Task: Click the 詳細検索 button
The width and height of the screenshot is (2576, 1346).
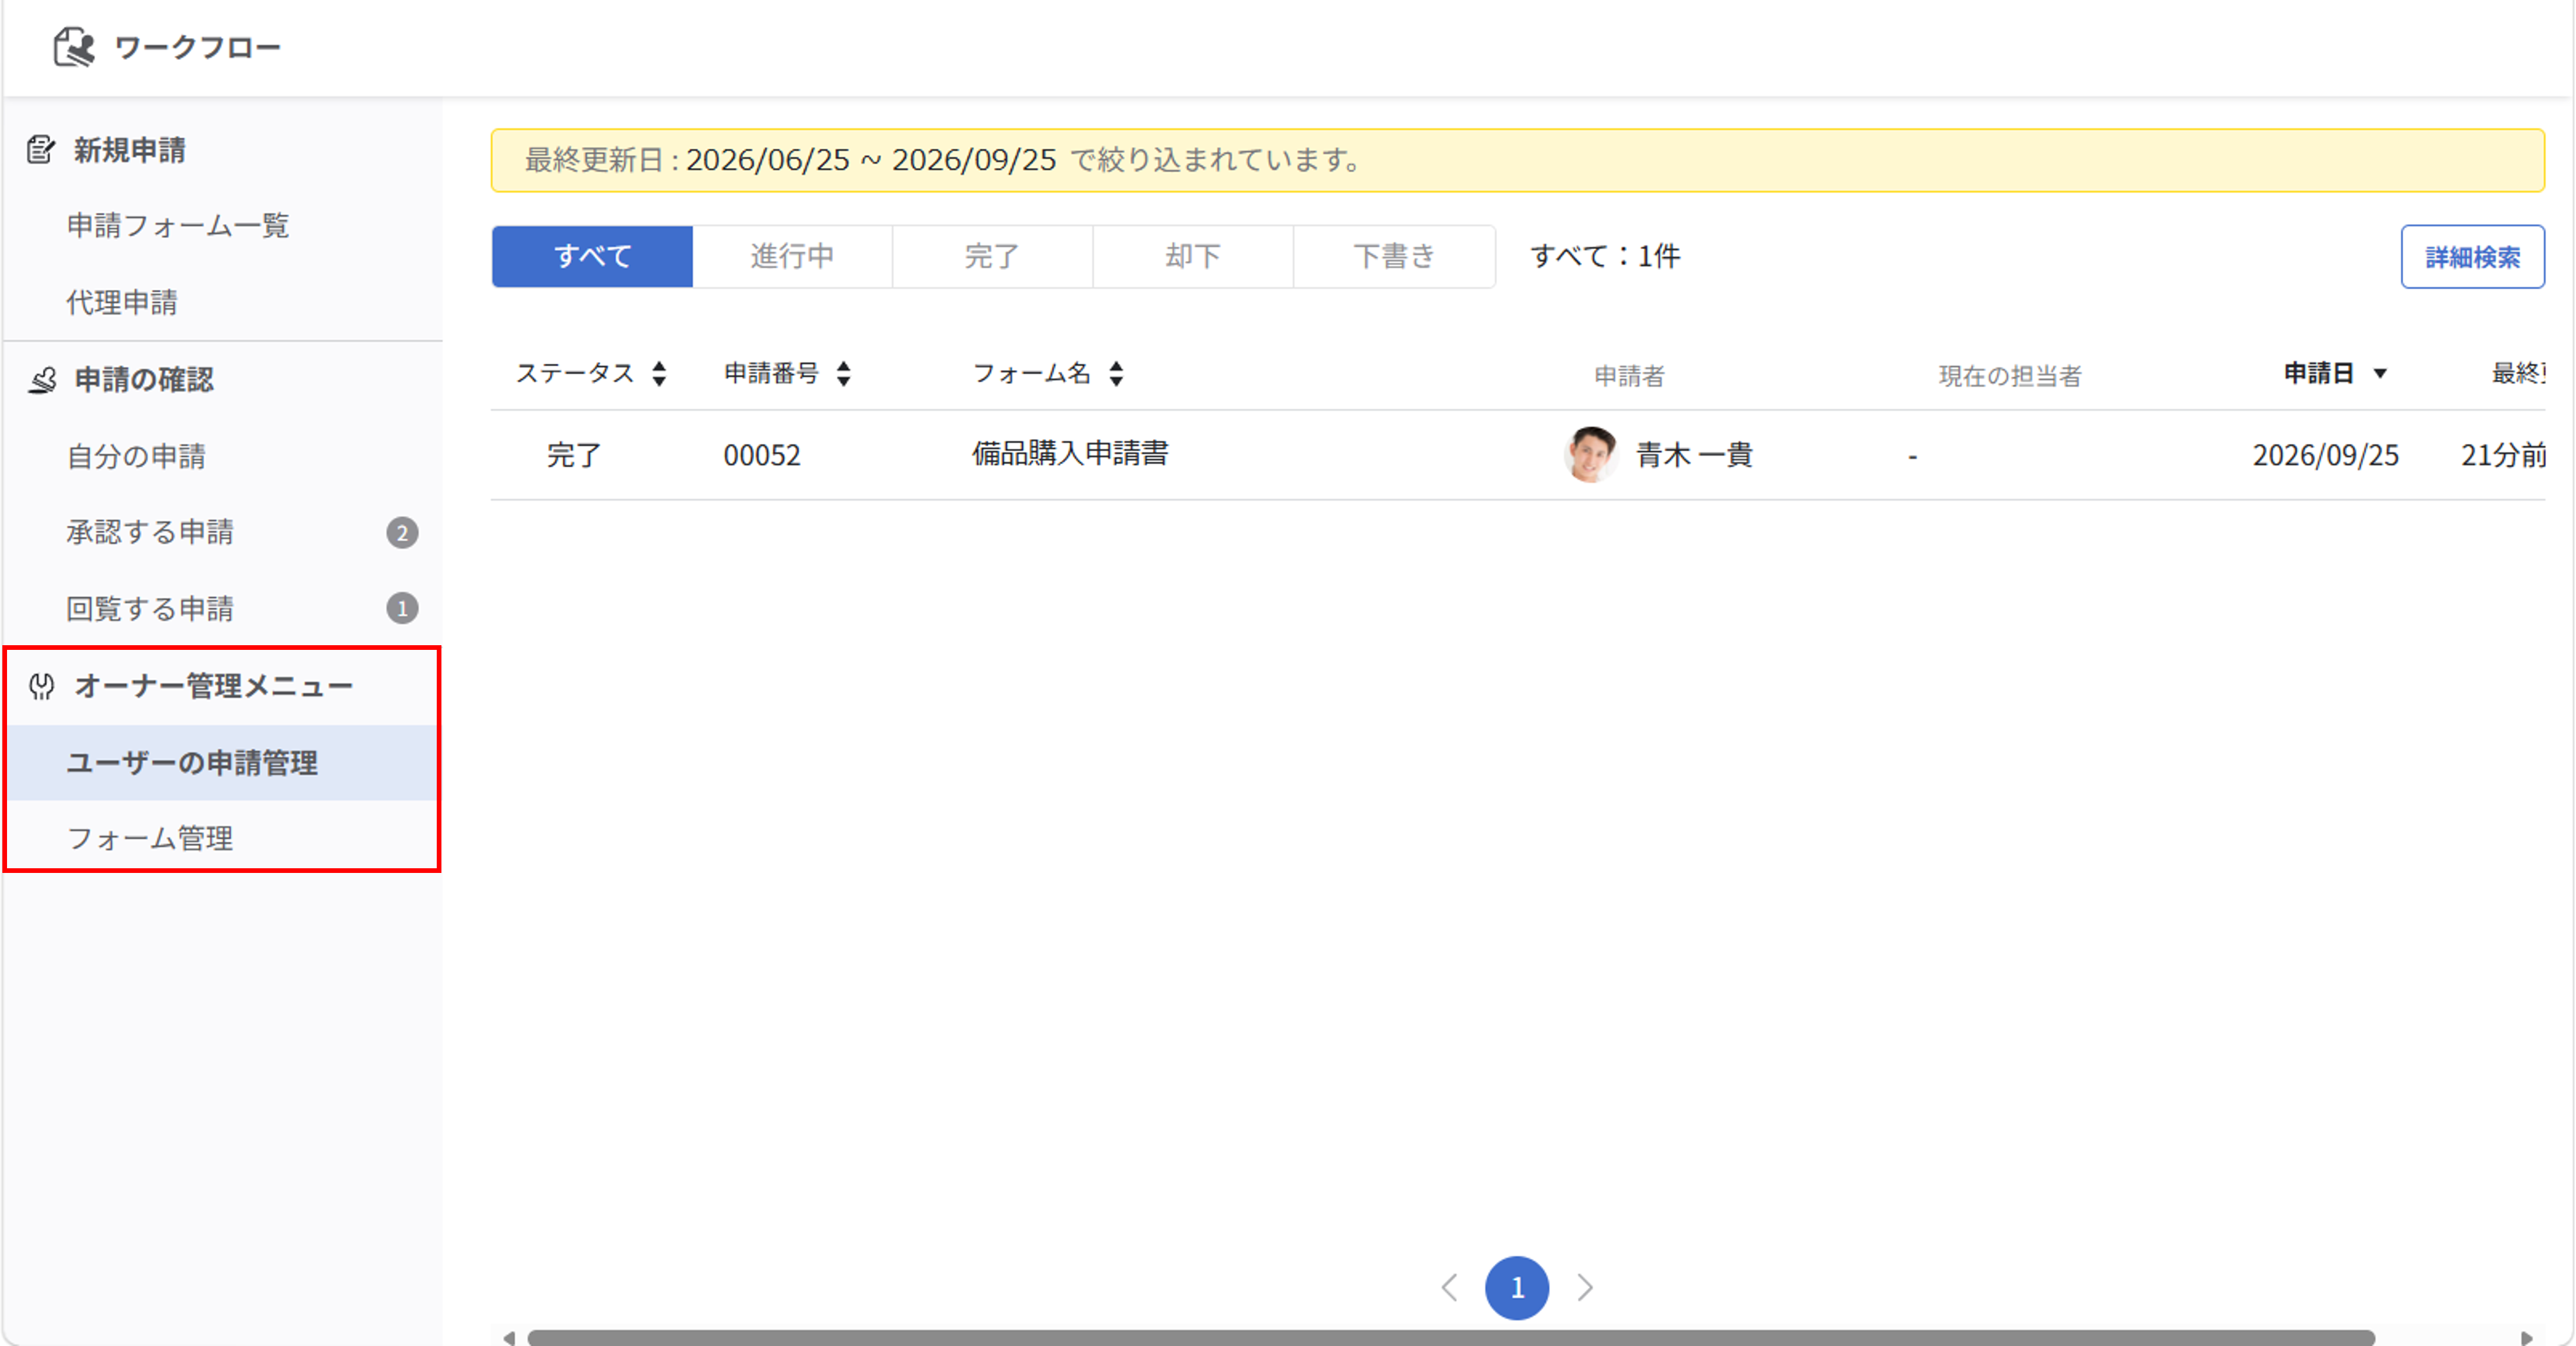Action: [2472, 257]
